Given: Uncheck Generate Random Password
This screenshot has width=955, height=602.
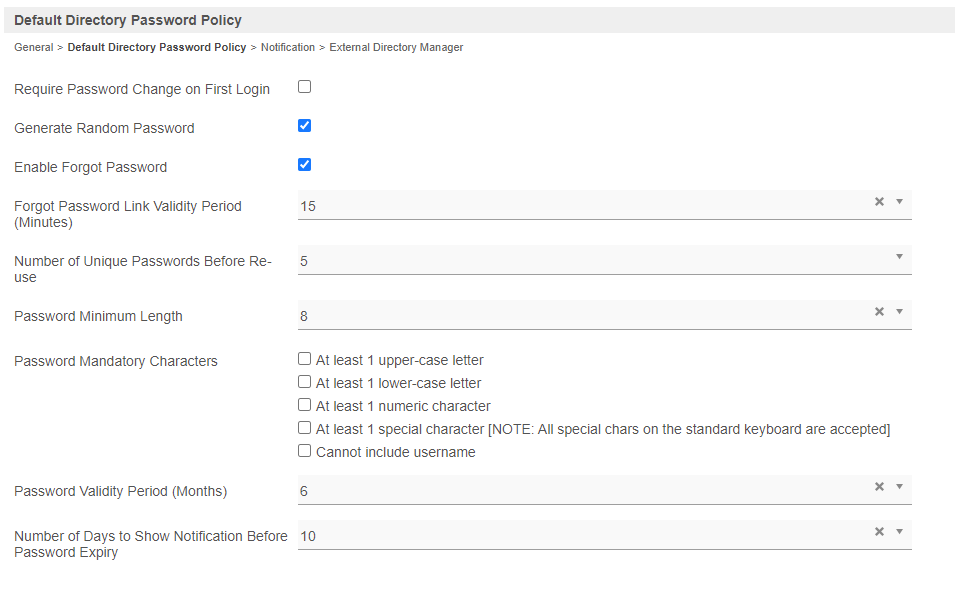Looking at the screenshot, I should click(x=305, y=126).
